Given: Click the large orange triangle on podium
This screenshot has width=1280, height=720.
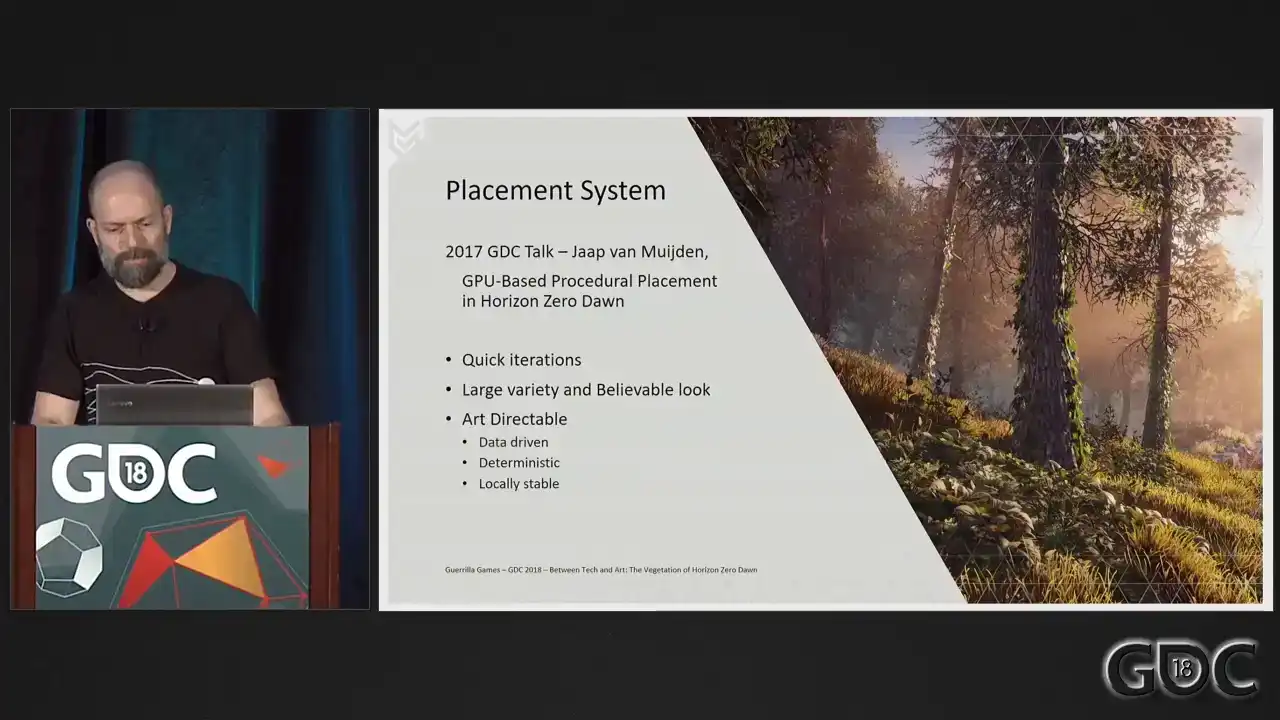Looking at the screenshot, I should [226, 558].
